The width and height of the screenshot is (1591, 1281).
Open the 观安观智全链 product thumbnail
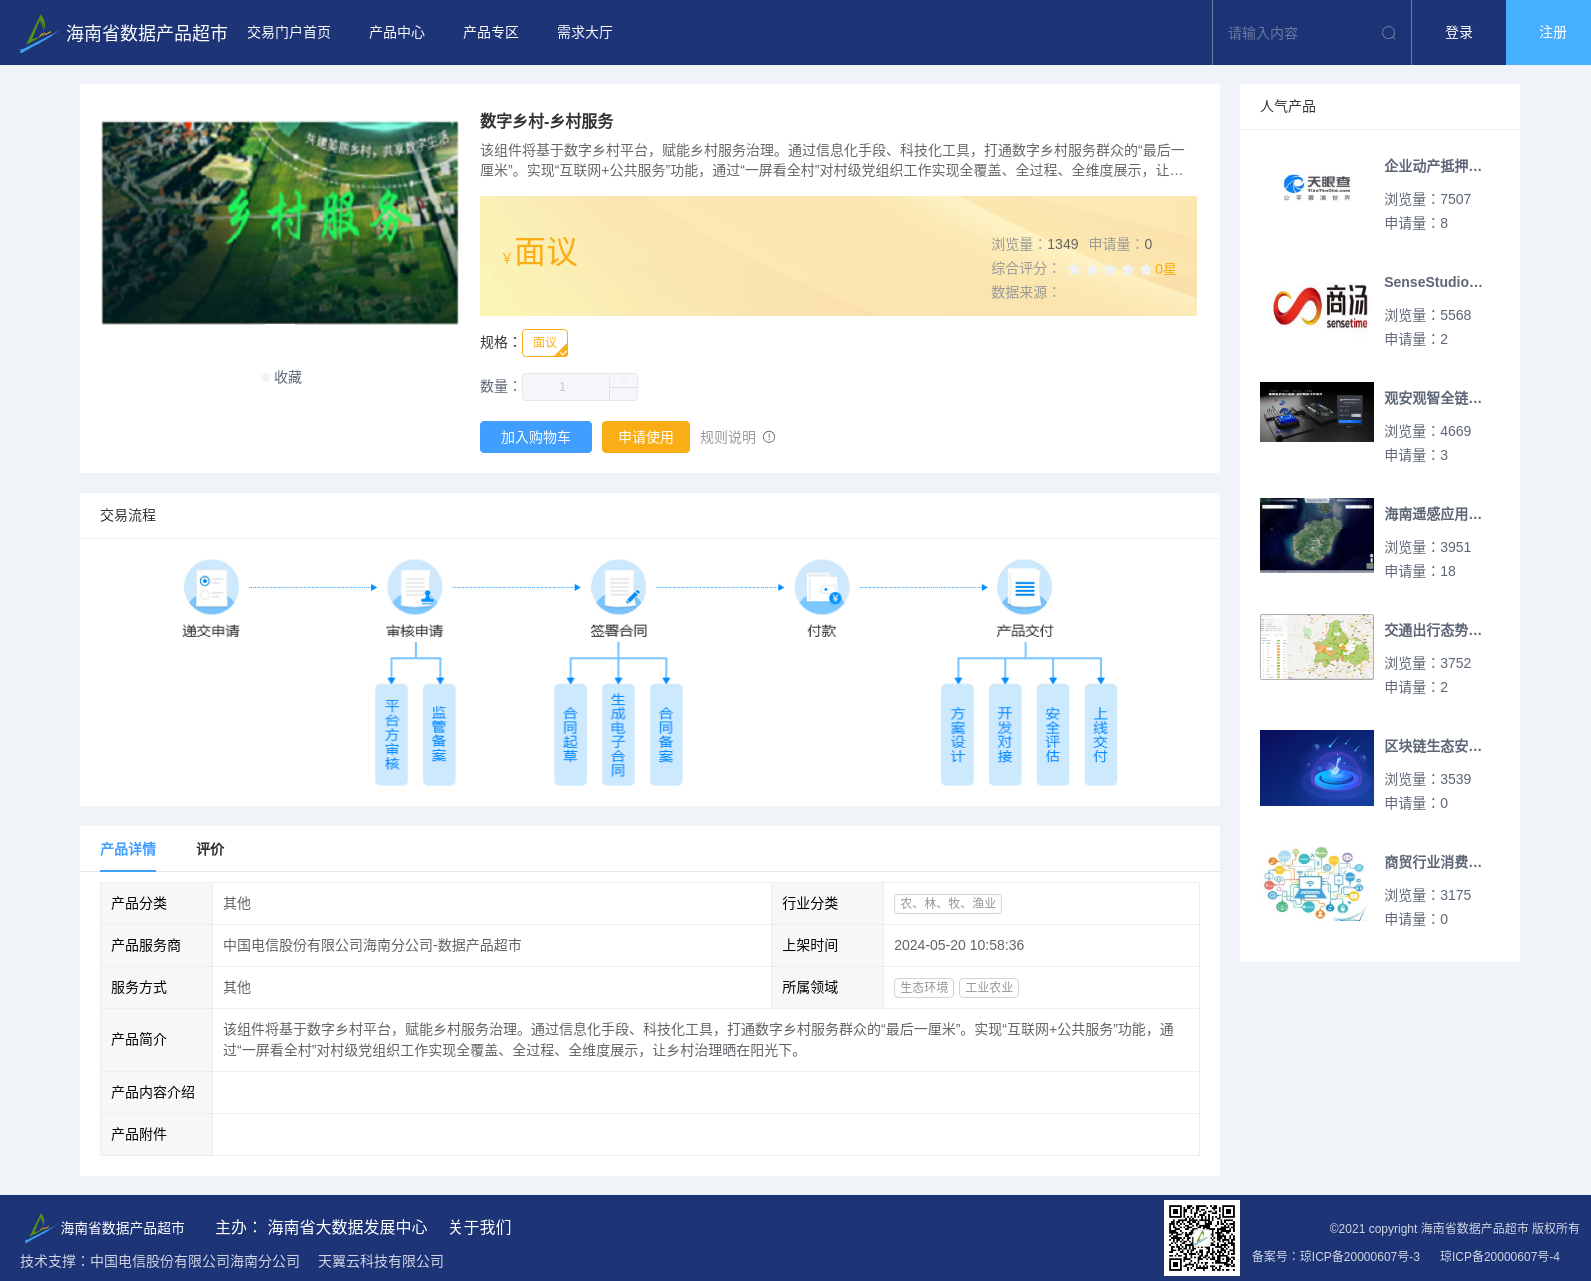(x=1317, y=412)
